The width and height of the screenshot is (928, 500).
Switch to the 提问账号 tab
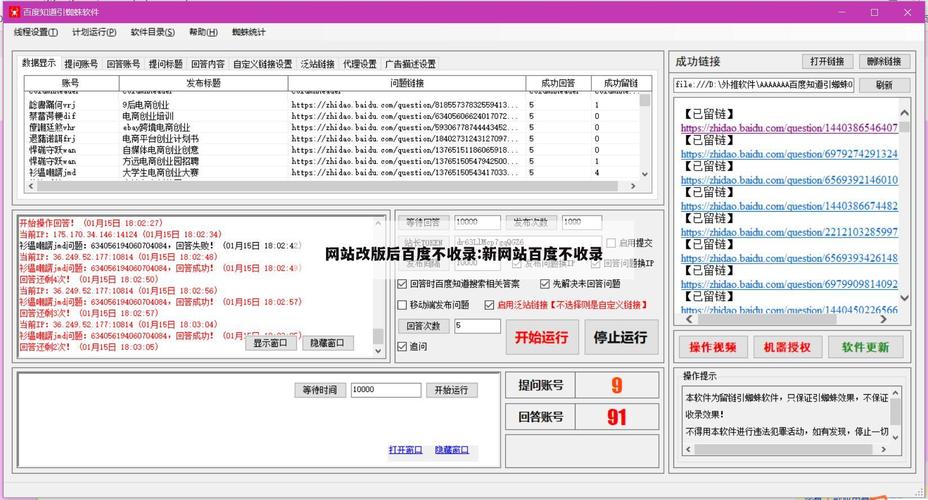81,64
